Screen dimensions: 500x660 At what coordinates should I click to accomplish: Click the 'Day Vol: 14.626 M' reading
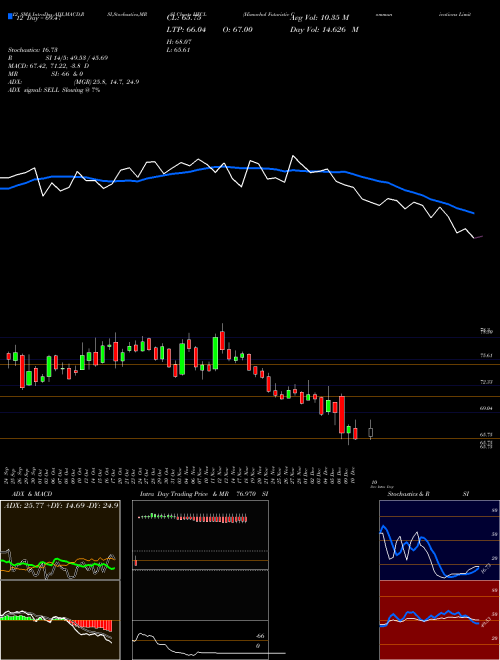click(x=324, y=29)
